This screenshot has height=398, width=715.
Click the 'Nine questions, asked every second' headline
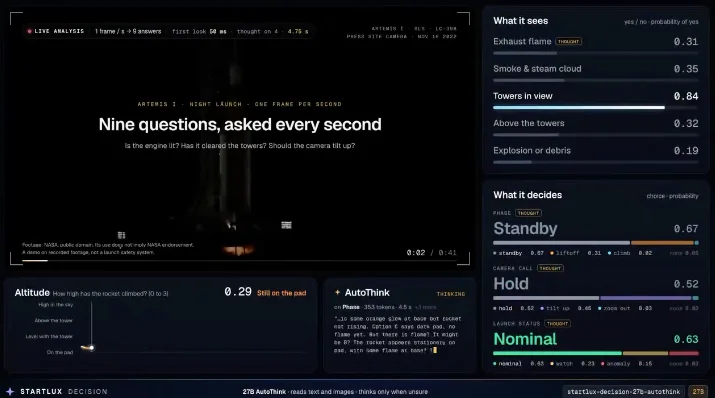(x=240, y=124)
